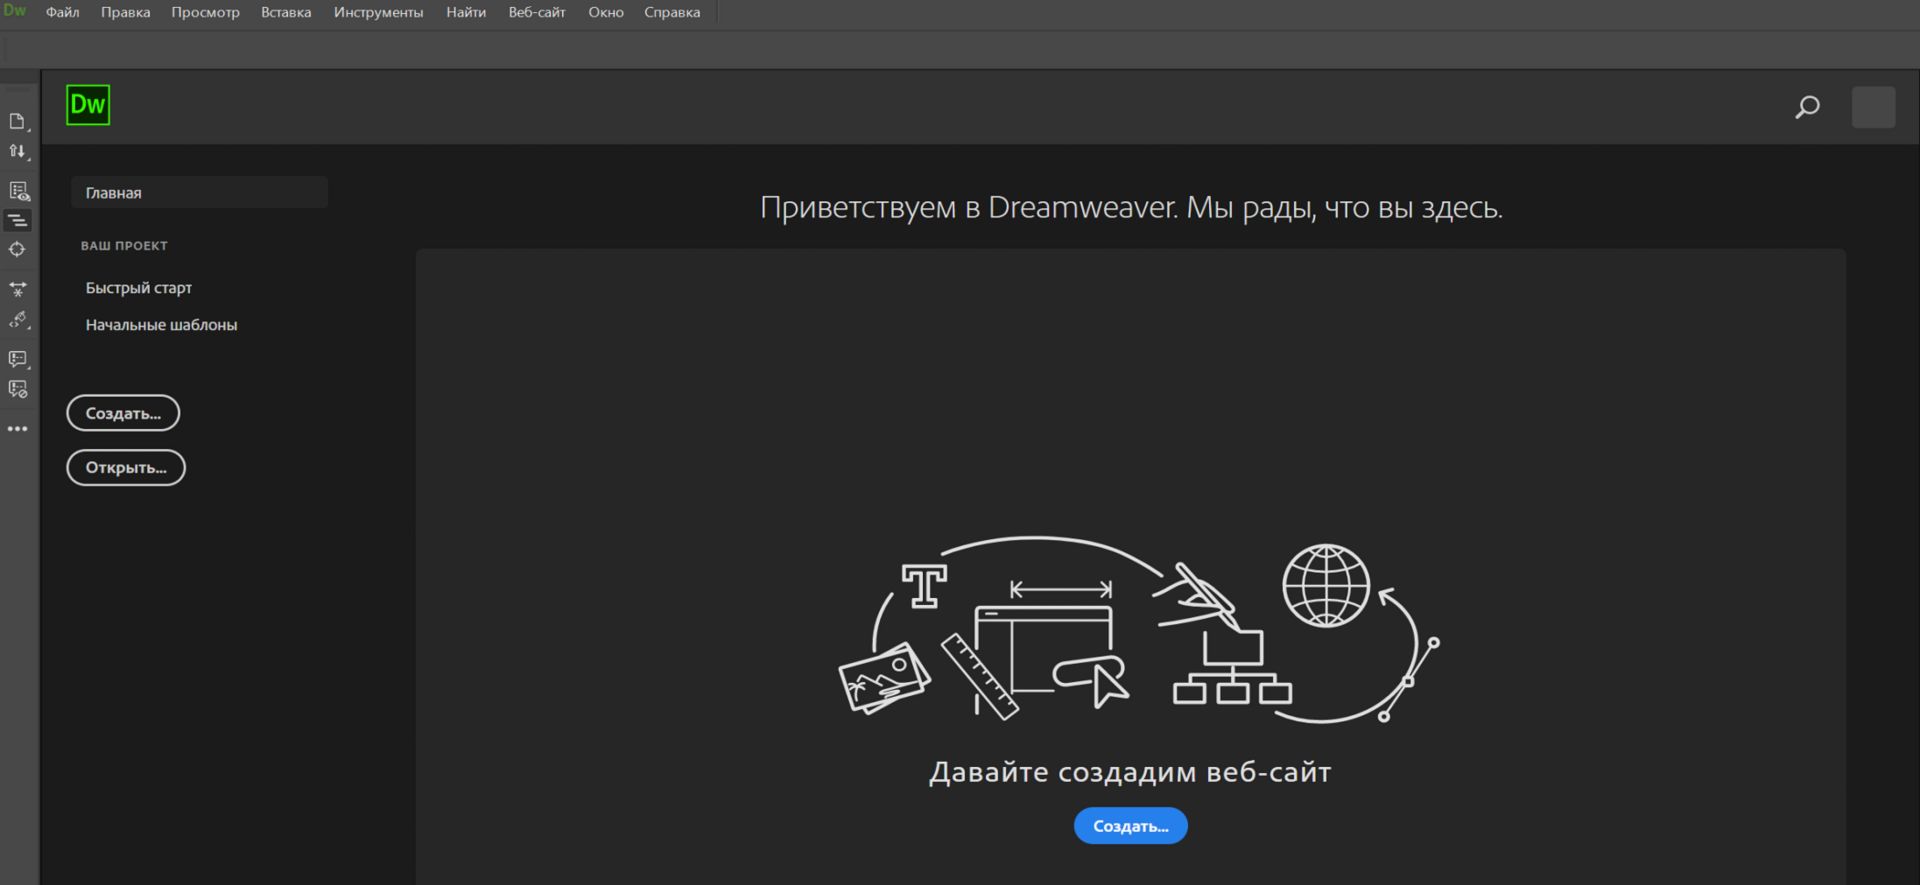The image size is (1920, 885).
Task: Click the search magnifier icon
Action: [x=1807, y=107]
